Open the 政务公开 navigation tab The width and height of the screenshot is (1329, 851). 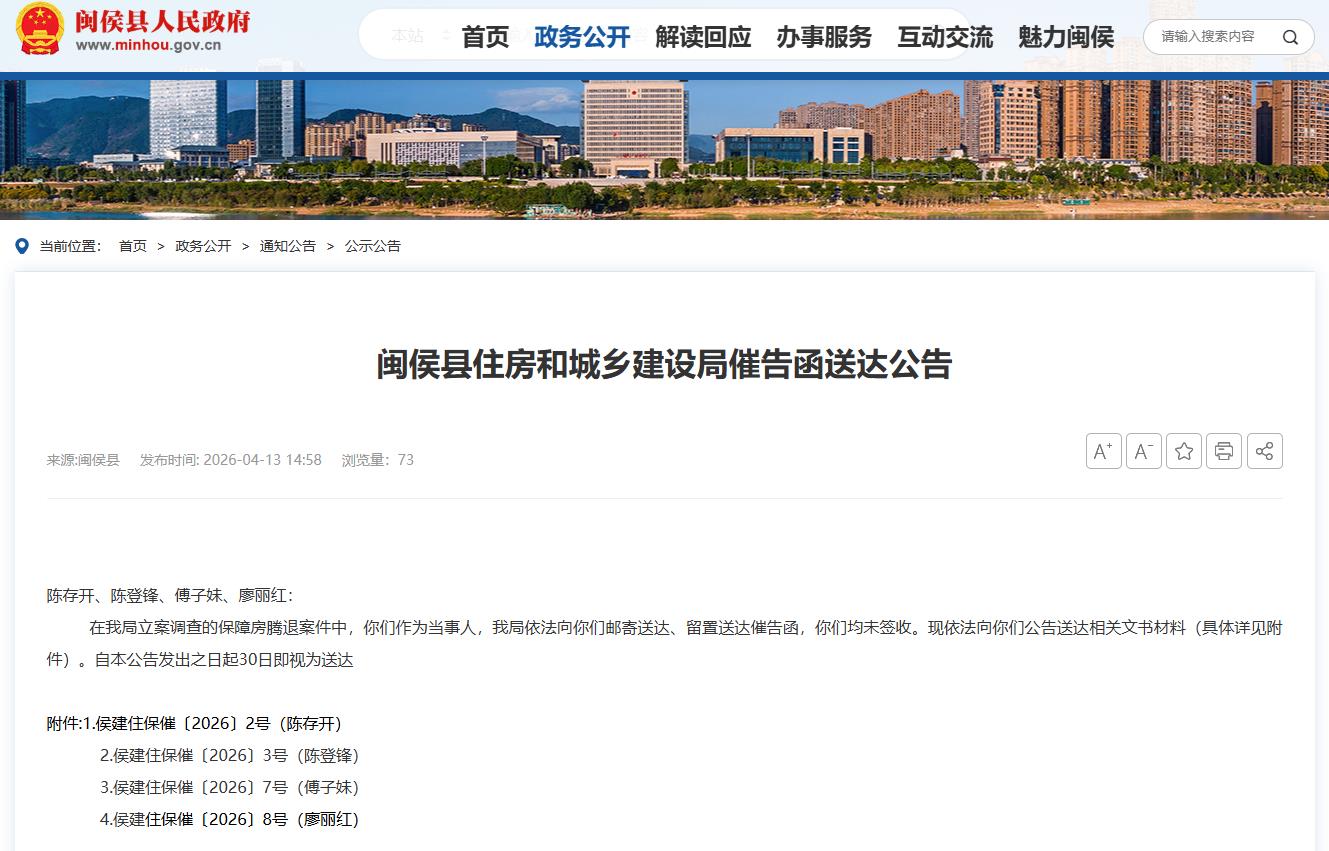(x=582, y=38)
